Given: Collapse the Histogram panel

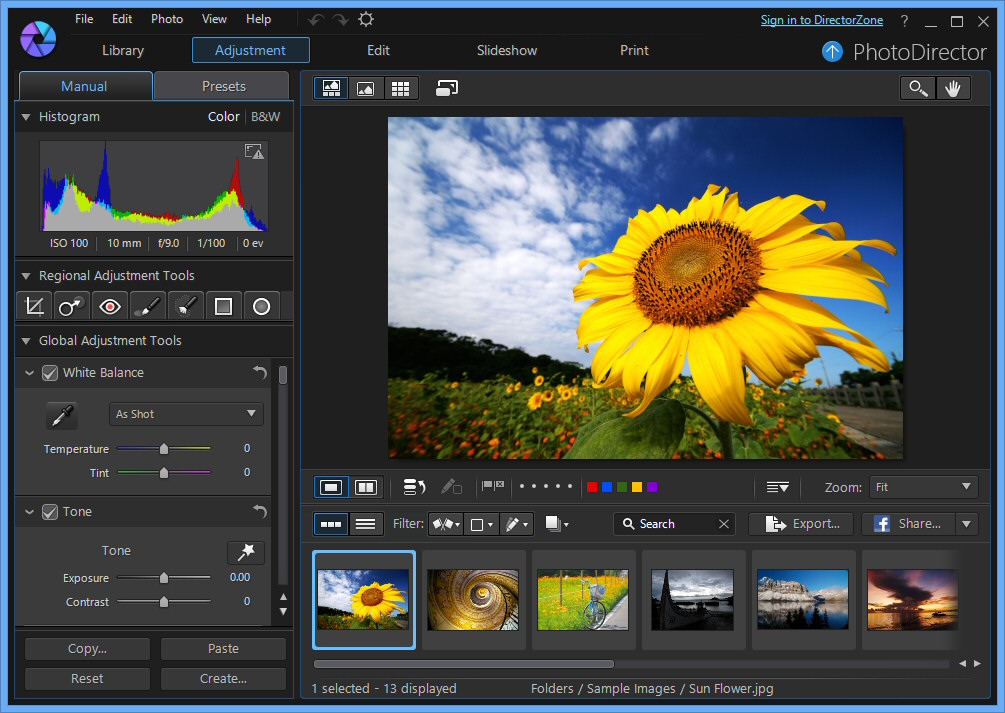Looking at the screenshot, I should (24, 116).
